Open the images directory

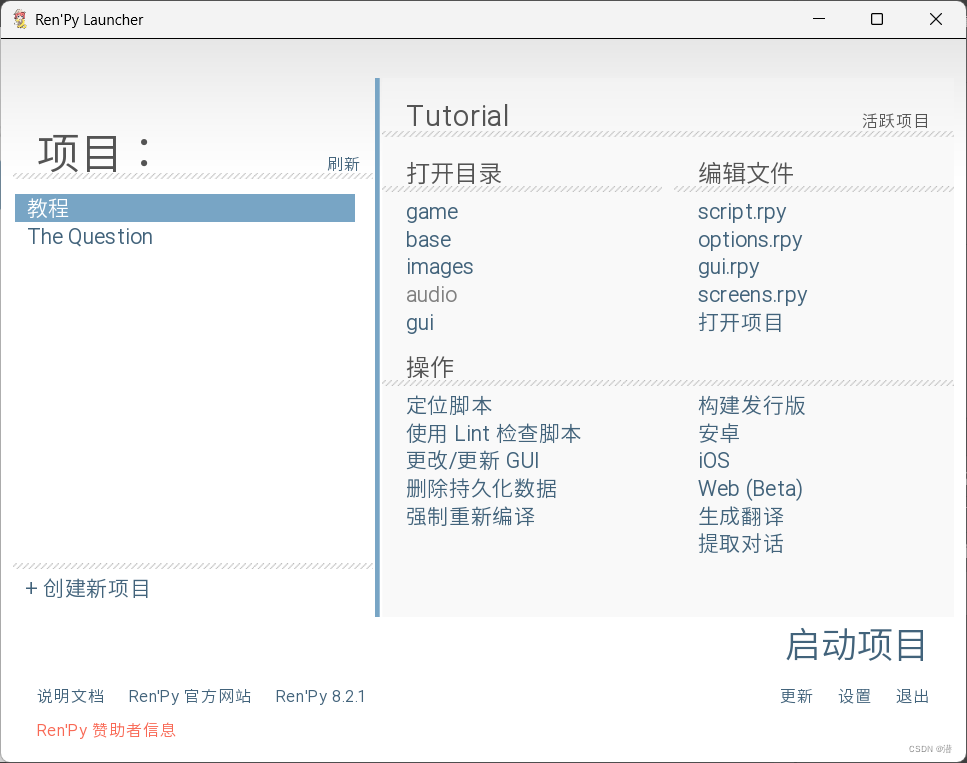439,267
